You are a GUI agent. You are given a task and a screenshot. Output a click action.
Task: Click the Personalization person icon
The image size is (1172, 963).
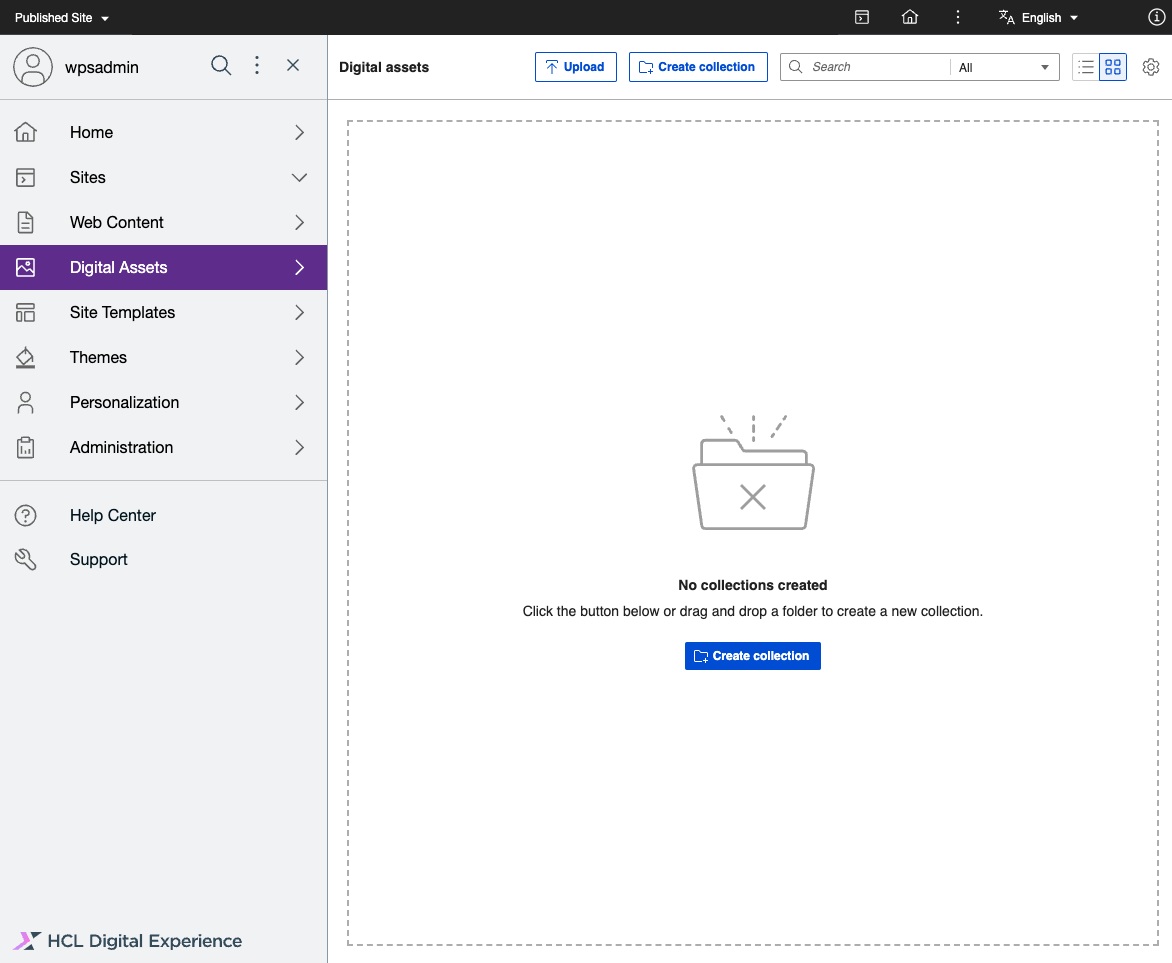[x=25, y=402]
